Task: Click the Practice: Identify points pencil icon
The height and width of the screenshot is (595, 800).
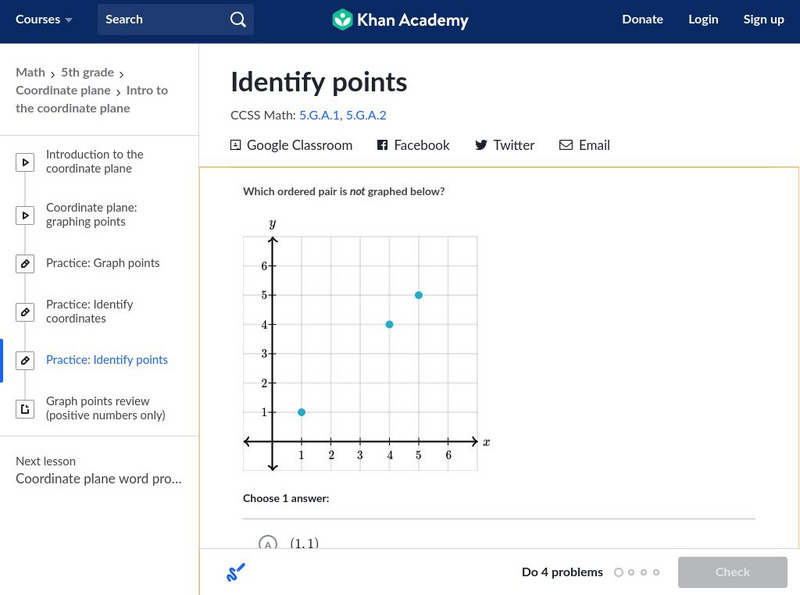Action: coord(25,360)
